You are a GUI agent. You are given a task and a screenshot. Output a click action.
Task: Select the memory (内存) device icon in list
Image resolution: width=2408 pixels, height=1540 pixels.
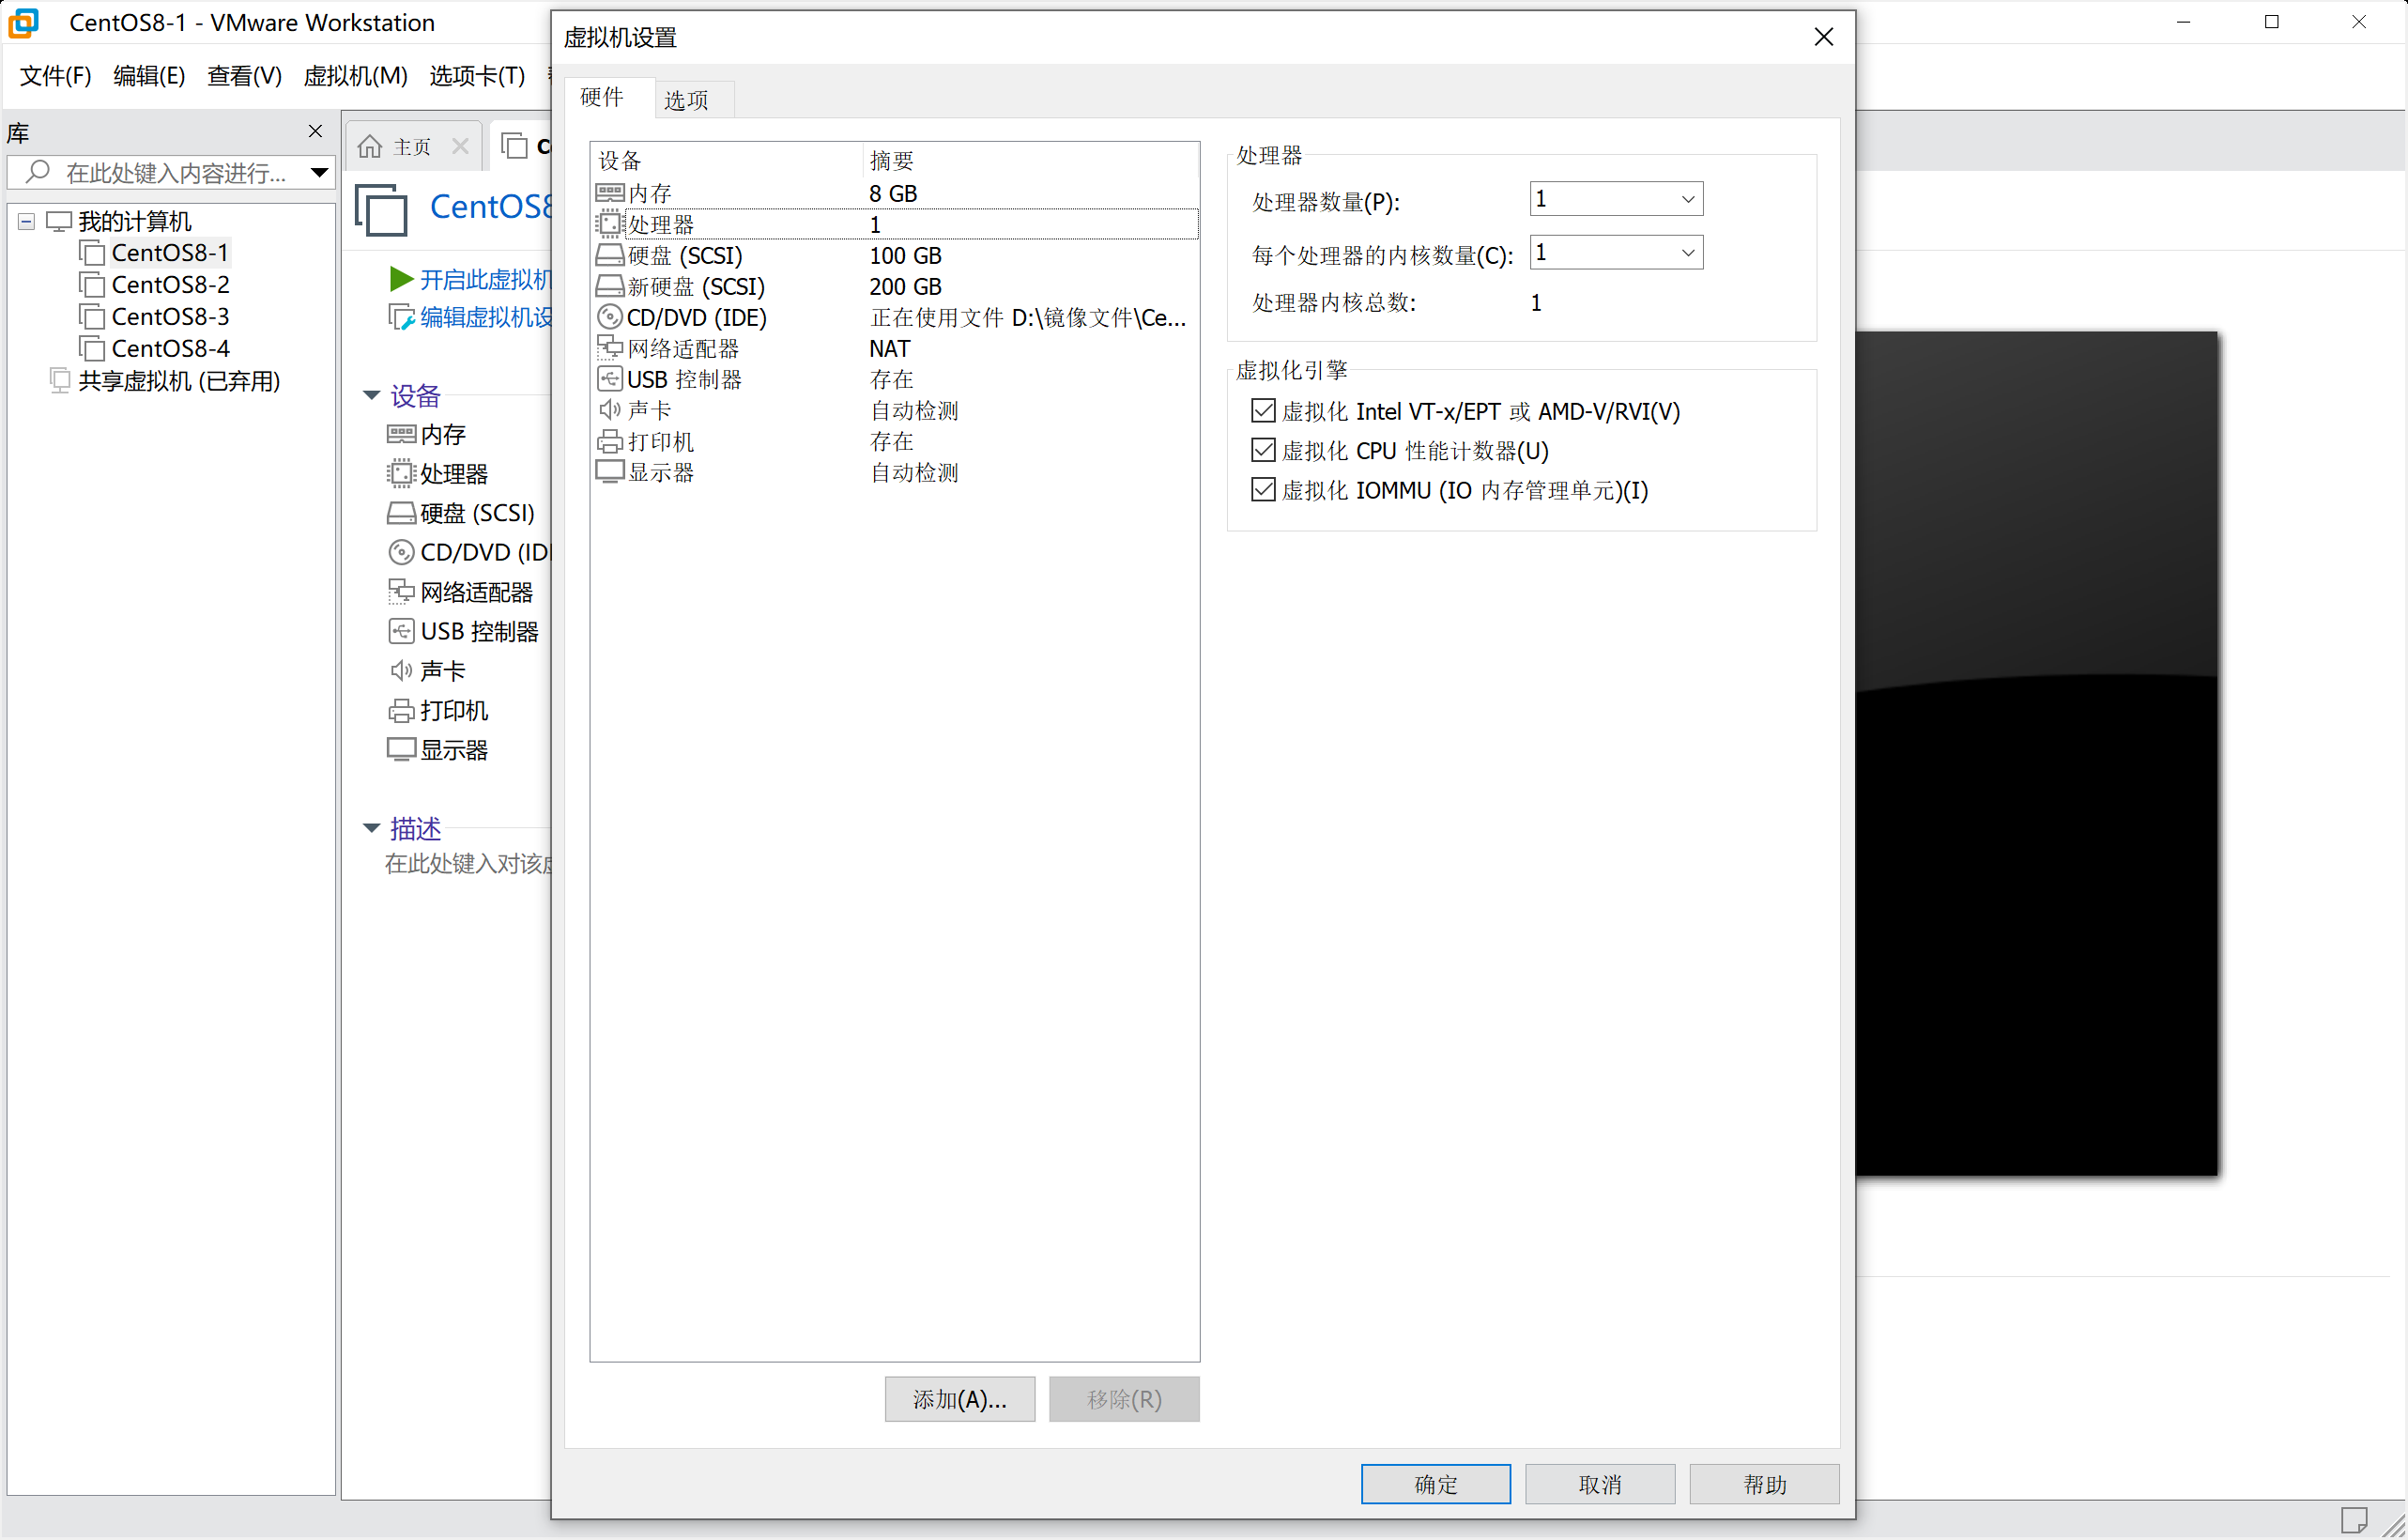tap(609, 193)
